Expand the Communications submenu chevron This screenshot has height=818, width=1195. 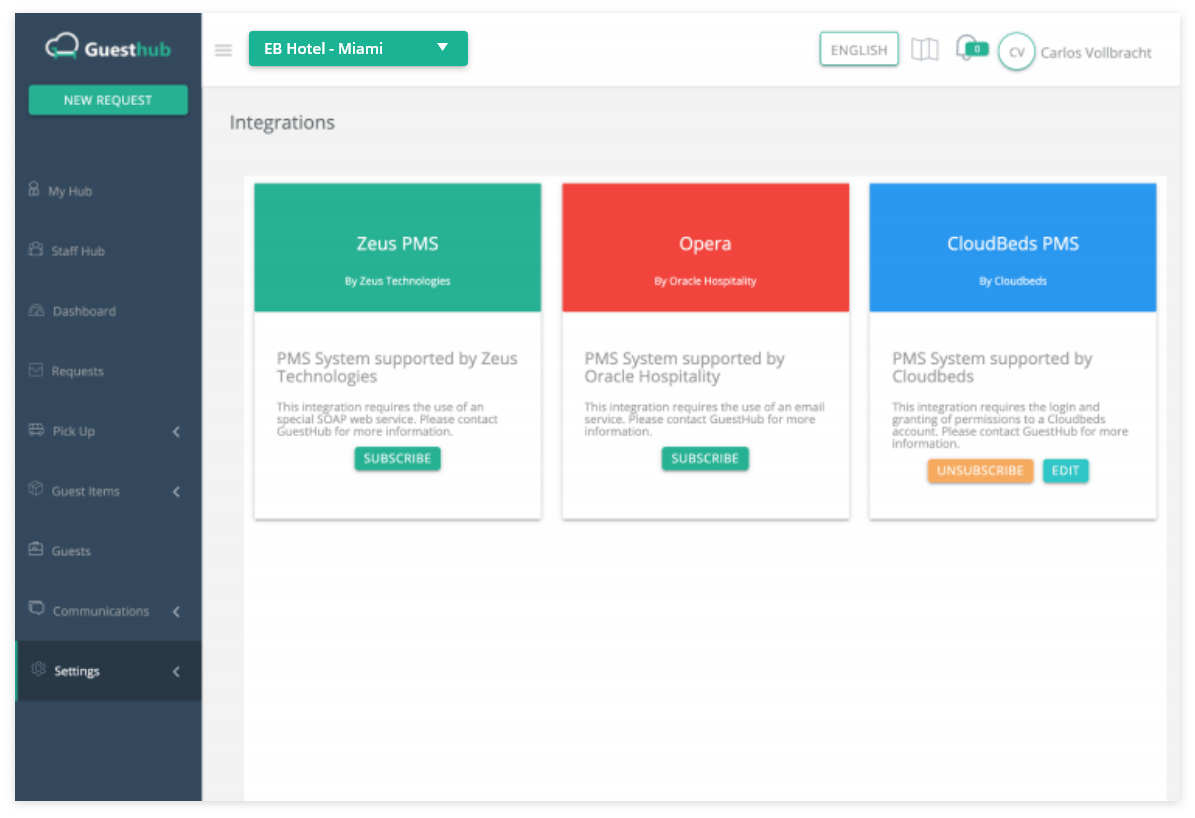pos(176,611)
